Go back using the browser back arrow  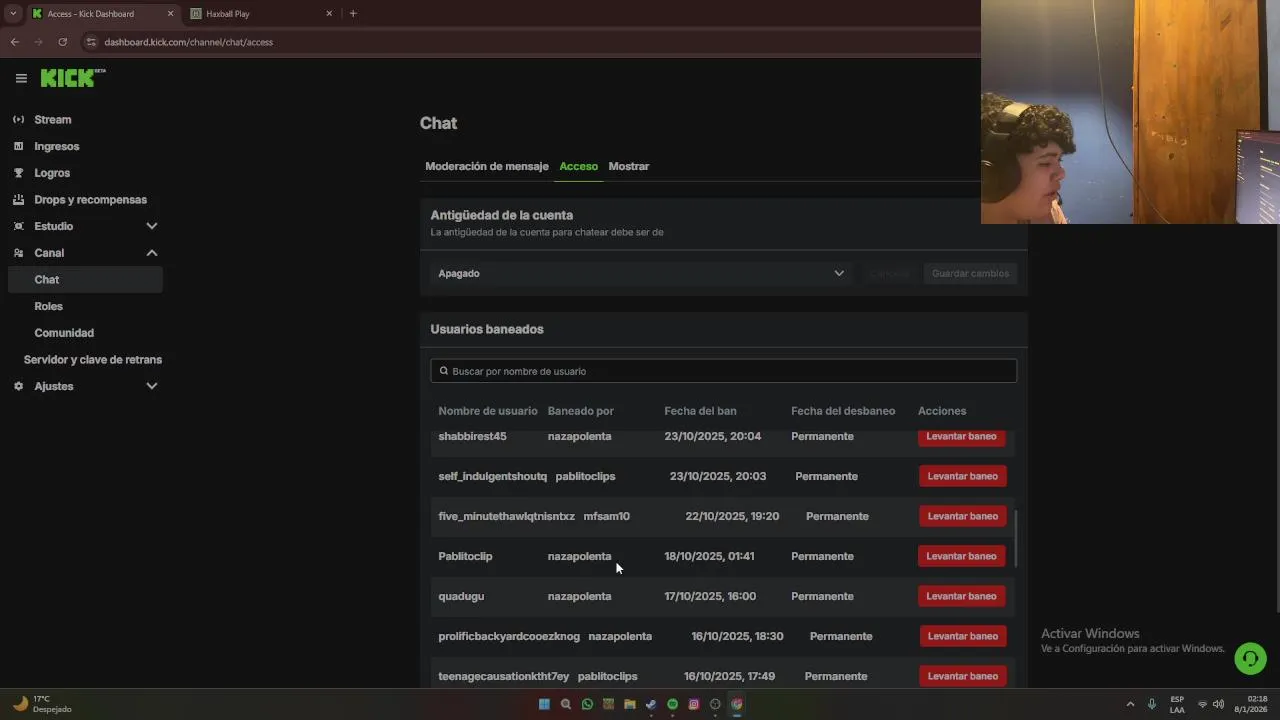click(14, 42)
